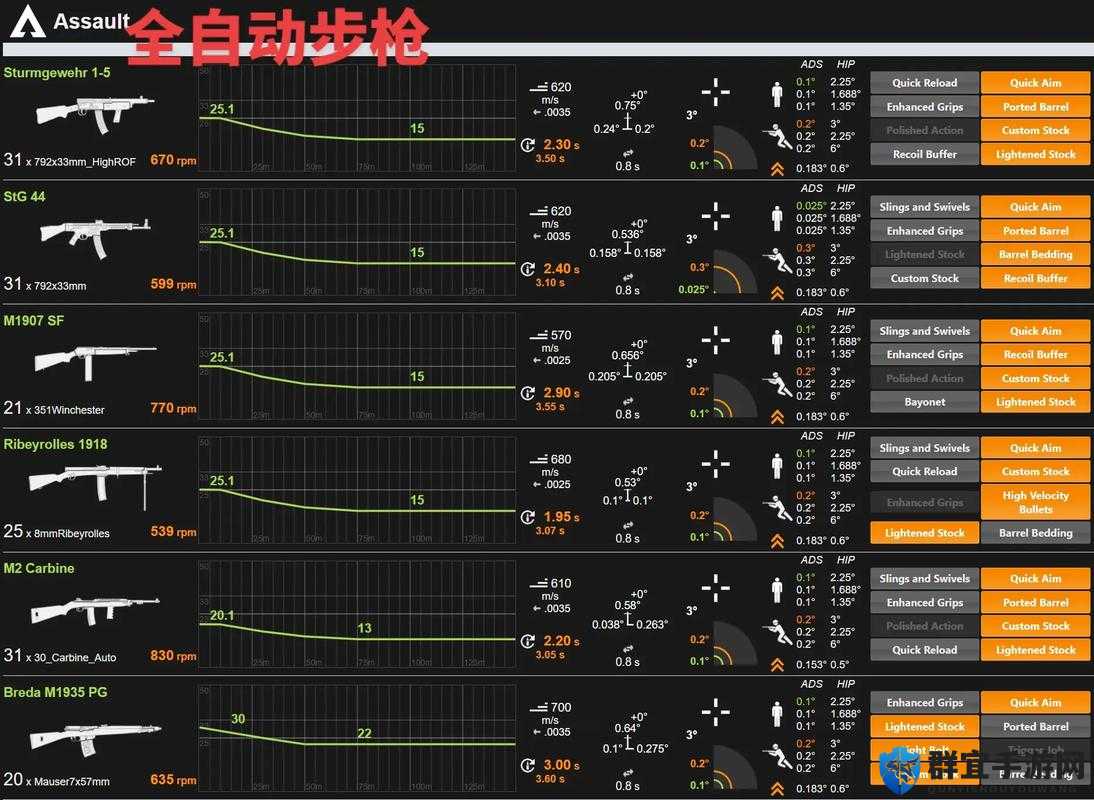Click the Sturmgewehr 1-5 crouching soldier icon
The height and width of the screenshot is (800, 1094).
click(777, 137)
